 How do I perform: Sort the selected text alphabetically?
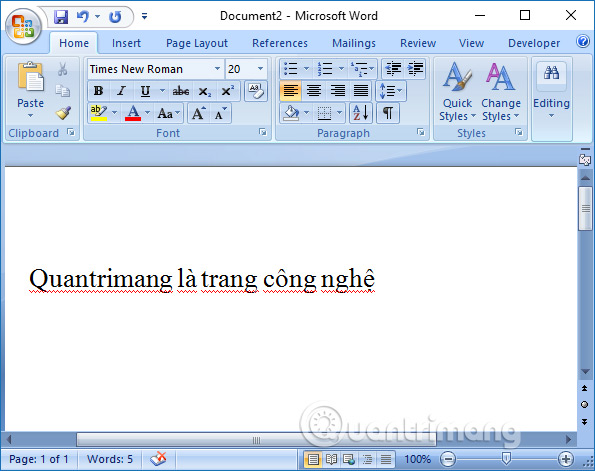[x=361, y=113]
